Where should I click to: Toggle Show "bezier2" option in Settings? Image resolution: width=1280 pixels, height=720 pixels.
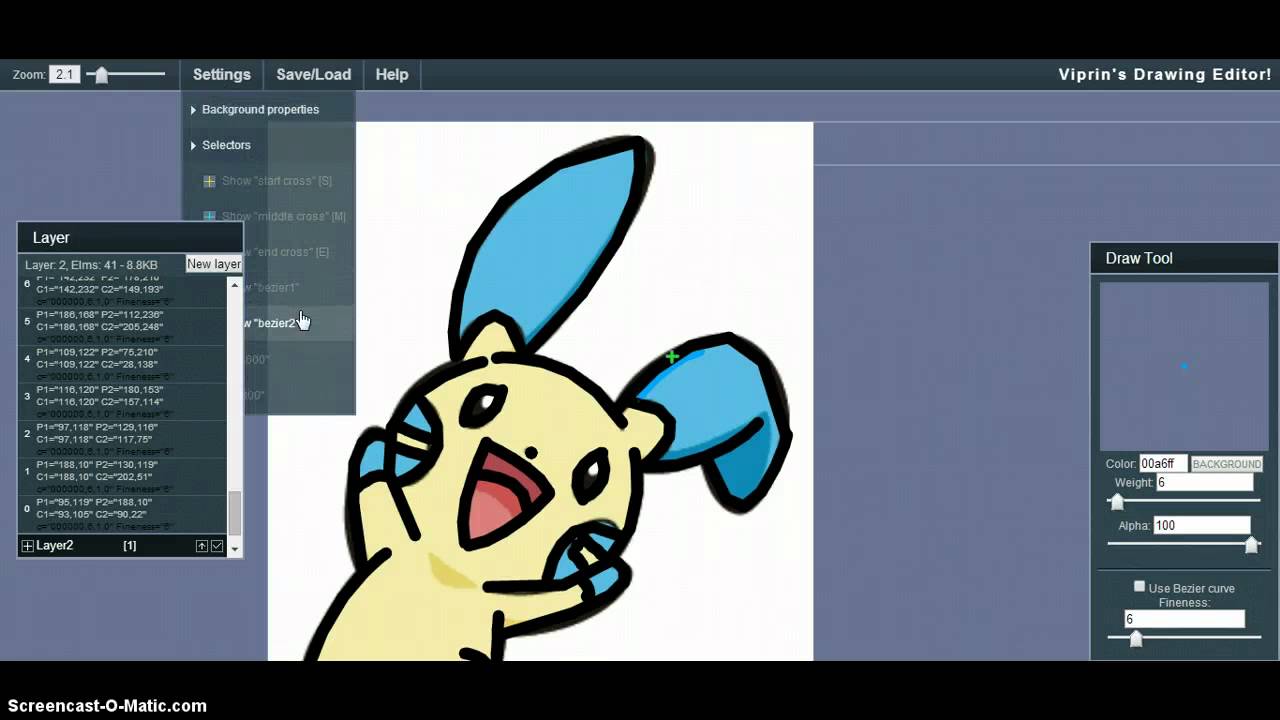pos(270,323)
